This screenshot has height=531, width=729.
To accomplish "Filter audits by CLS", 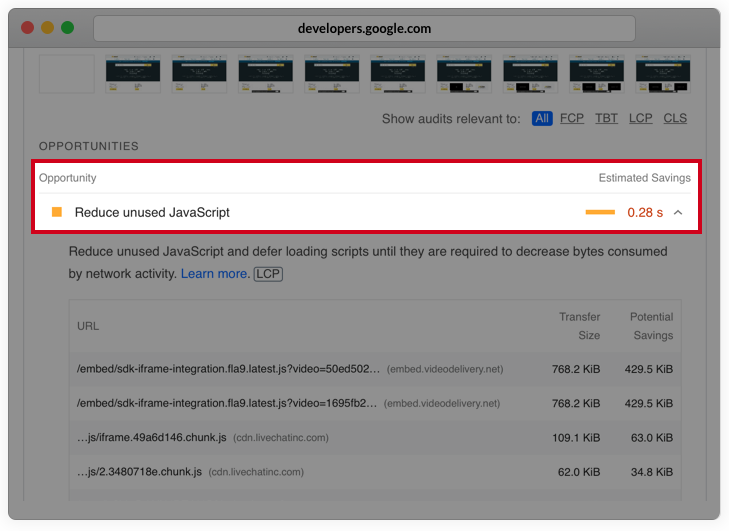I will (x=675, y=119).
